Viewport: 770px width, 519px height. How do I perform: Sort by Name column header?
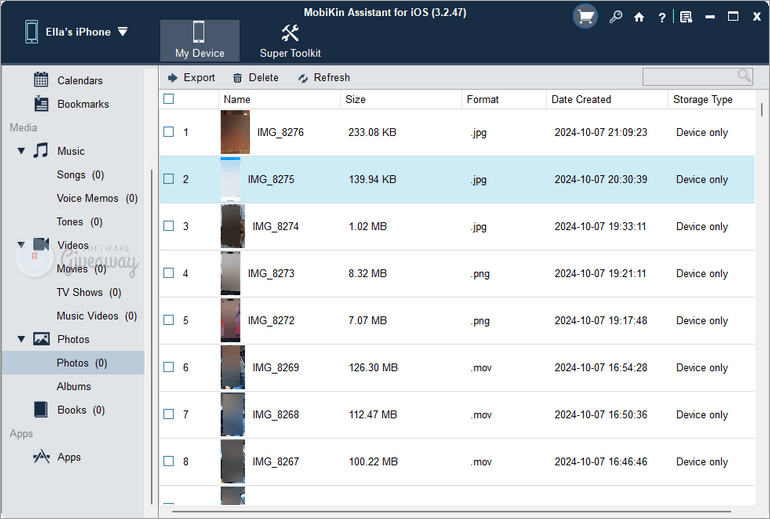click(x=279, y=99)
